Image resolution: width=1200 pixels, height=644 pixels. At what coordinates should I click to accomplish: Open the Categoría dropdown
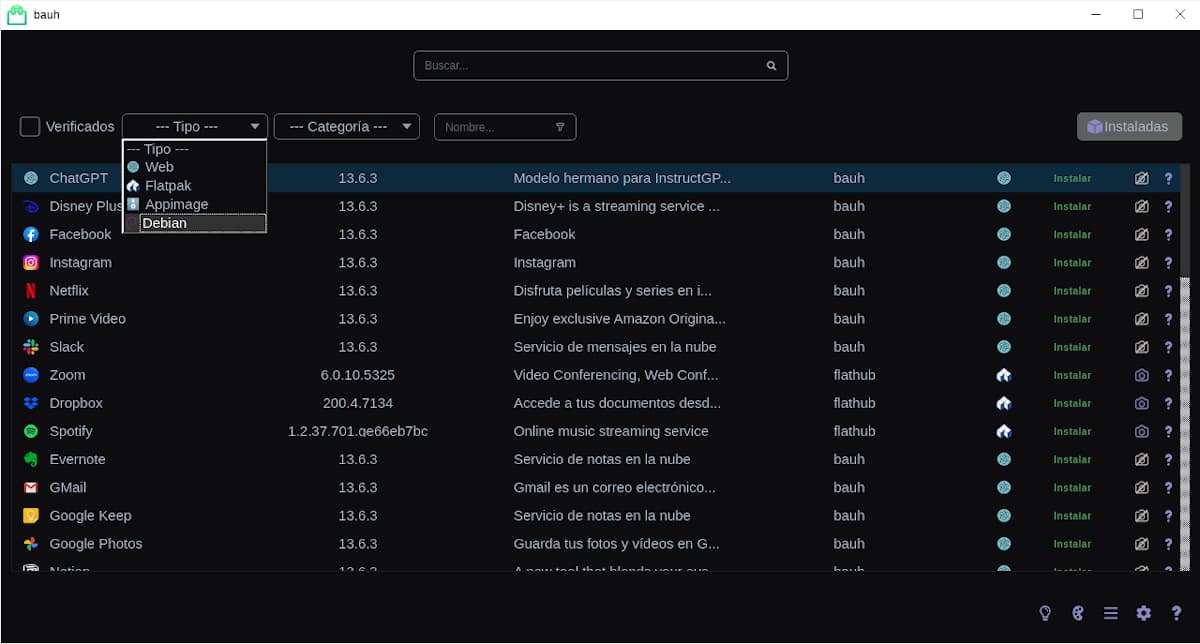click(x=346, y=127)
